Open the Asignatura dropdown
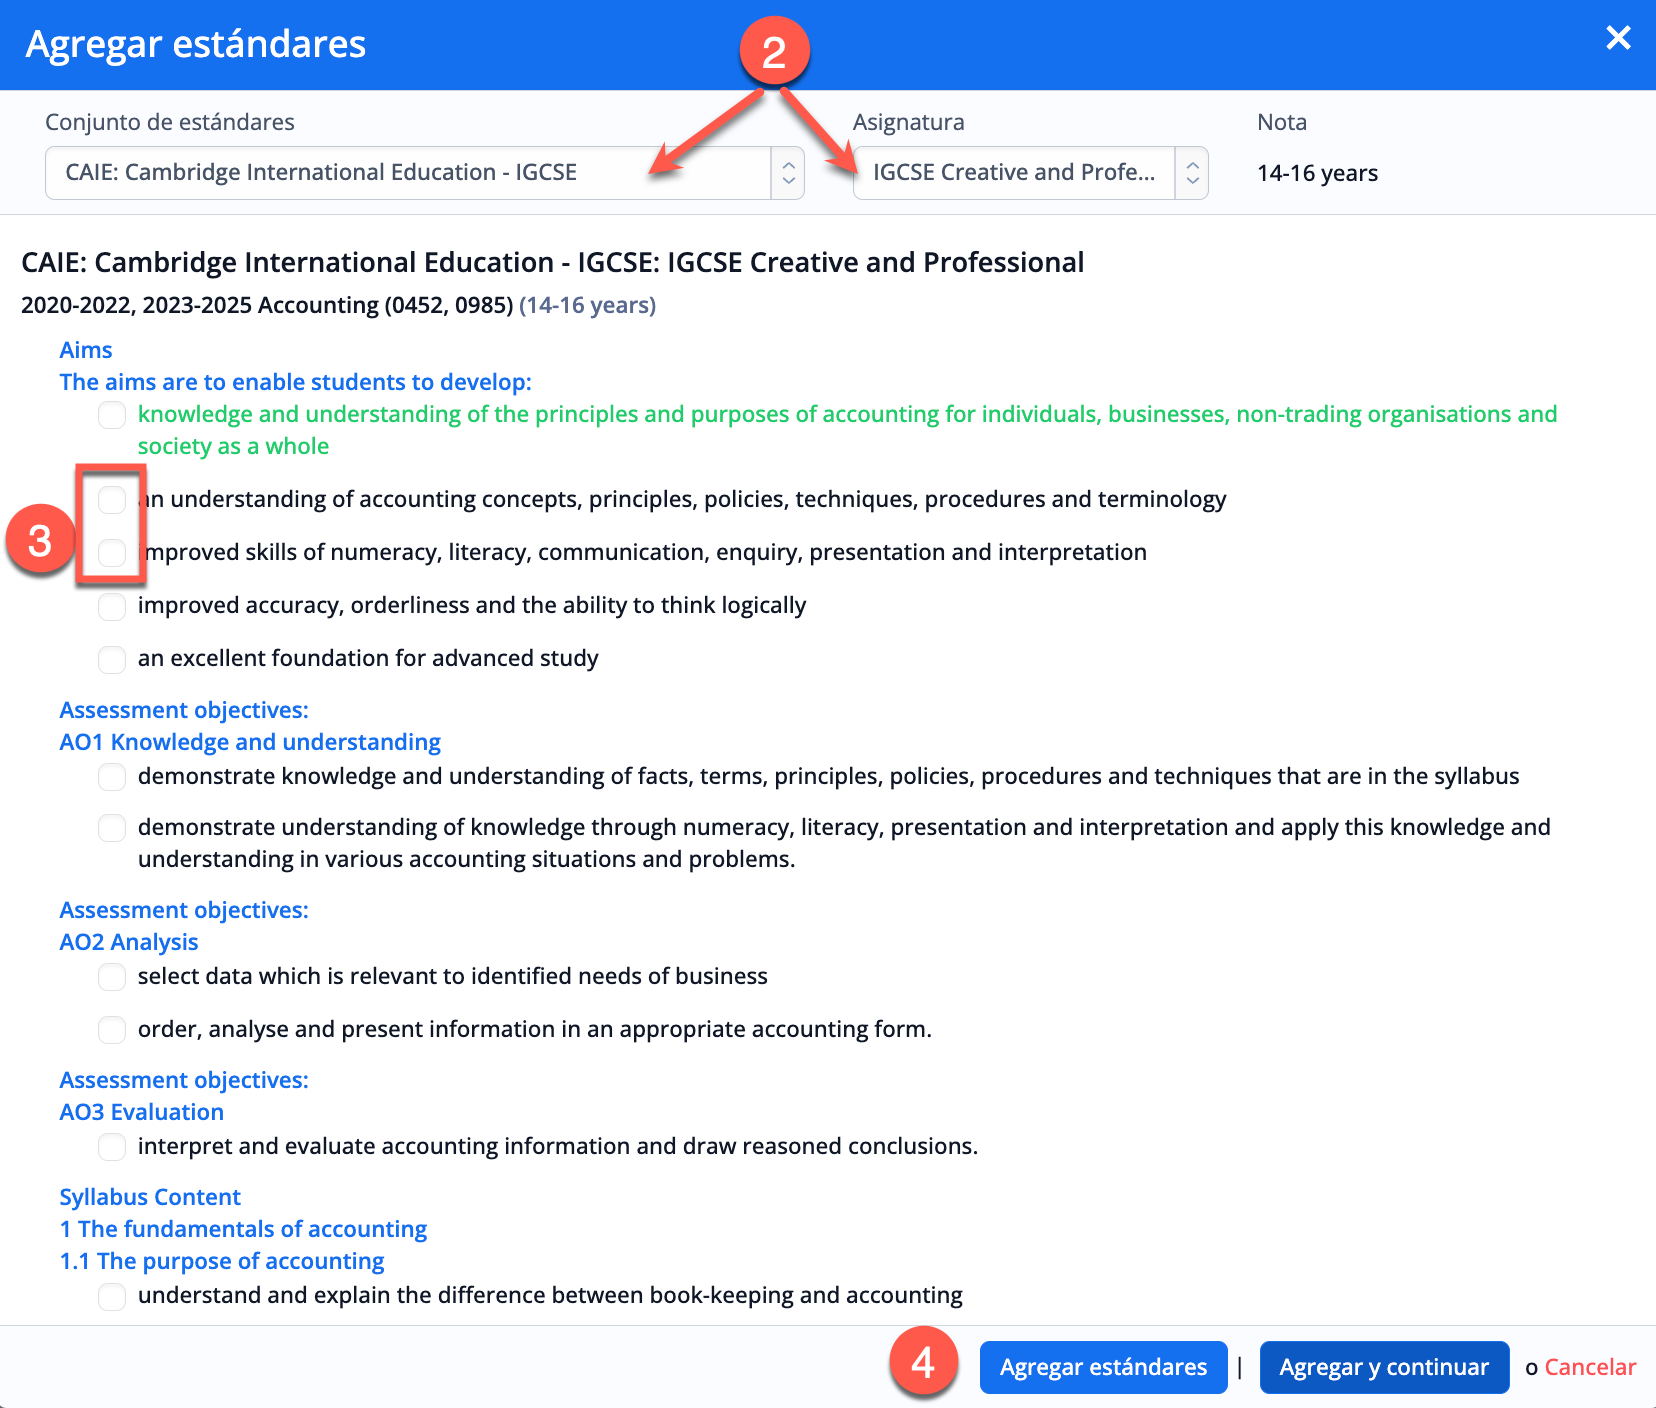Viewport: 1656px width, 1408px height. 1013,173
